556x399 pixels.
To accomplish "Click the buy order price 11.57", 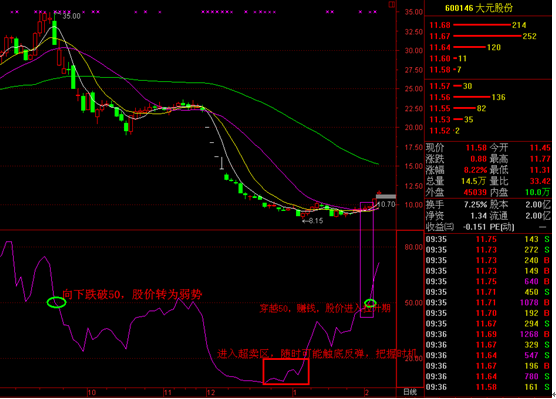I will click(x=440, y=86).
